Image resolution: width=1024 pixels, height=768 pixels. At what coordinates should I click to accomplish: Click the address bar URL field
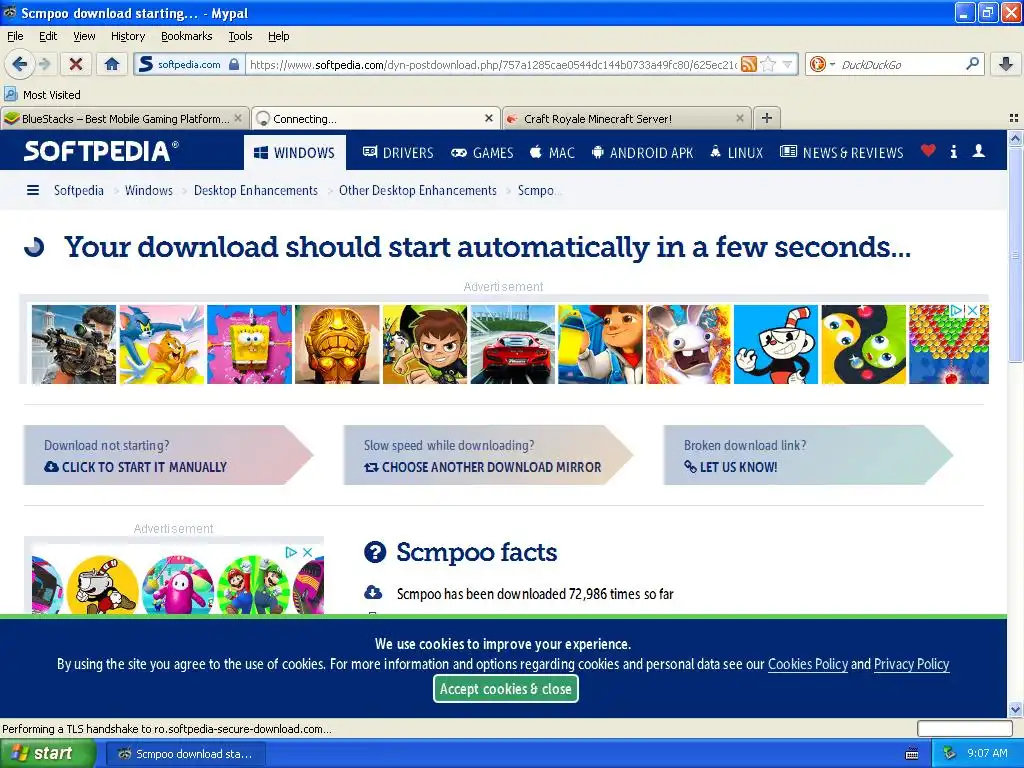pyautogui.click(x=493, y=64)
